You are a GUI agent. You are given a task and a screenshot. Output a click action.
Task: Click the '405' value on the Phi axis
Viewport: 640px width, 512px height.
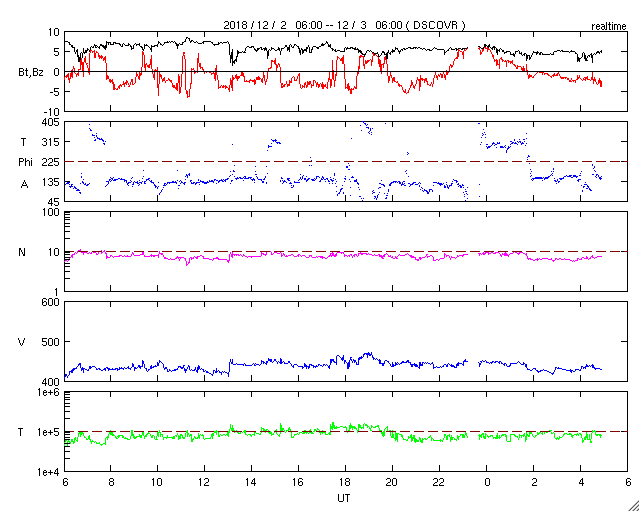pos(51,122)
